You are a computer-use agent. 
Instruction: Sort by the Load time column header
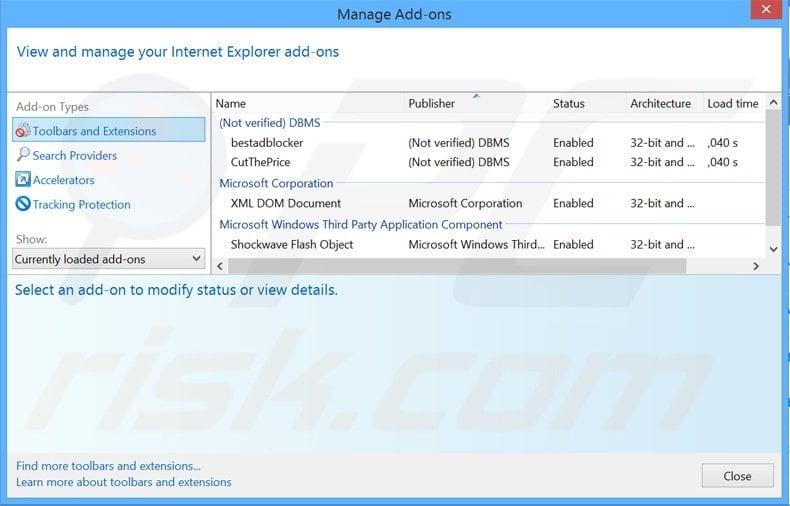pos(733,104)
